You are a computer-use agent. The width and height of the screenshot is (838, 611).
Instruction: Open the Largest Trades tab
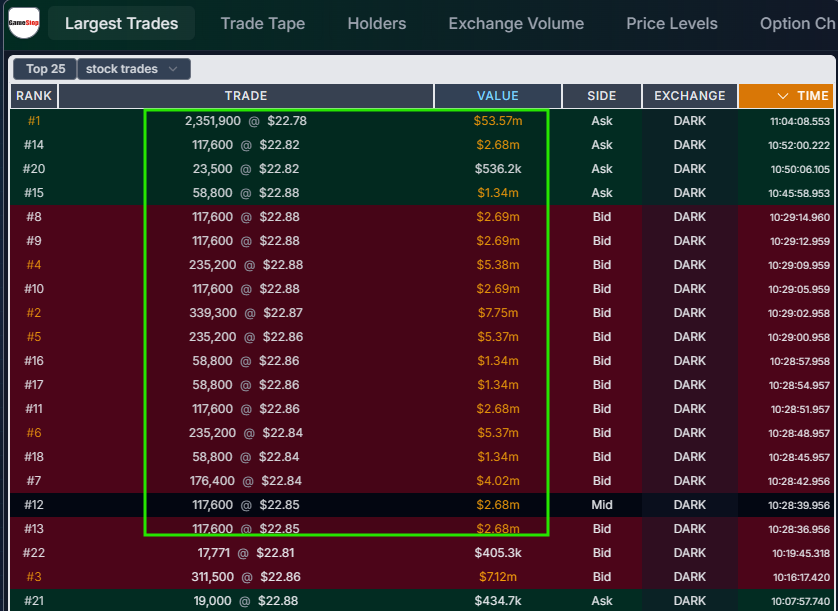pyautogui.click(x=121, y=24)
